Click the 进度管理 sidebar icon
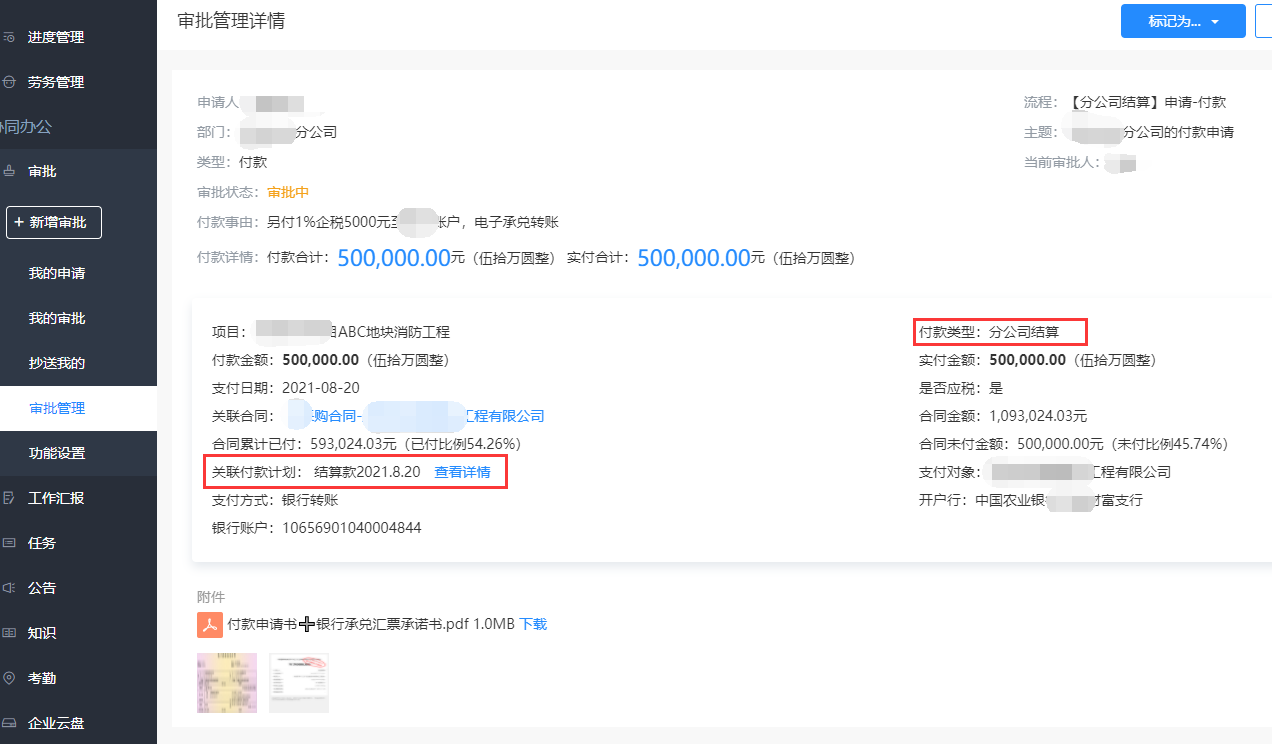This screenshot has width=1272, height=744. tap(9, 38)
